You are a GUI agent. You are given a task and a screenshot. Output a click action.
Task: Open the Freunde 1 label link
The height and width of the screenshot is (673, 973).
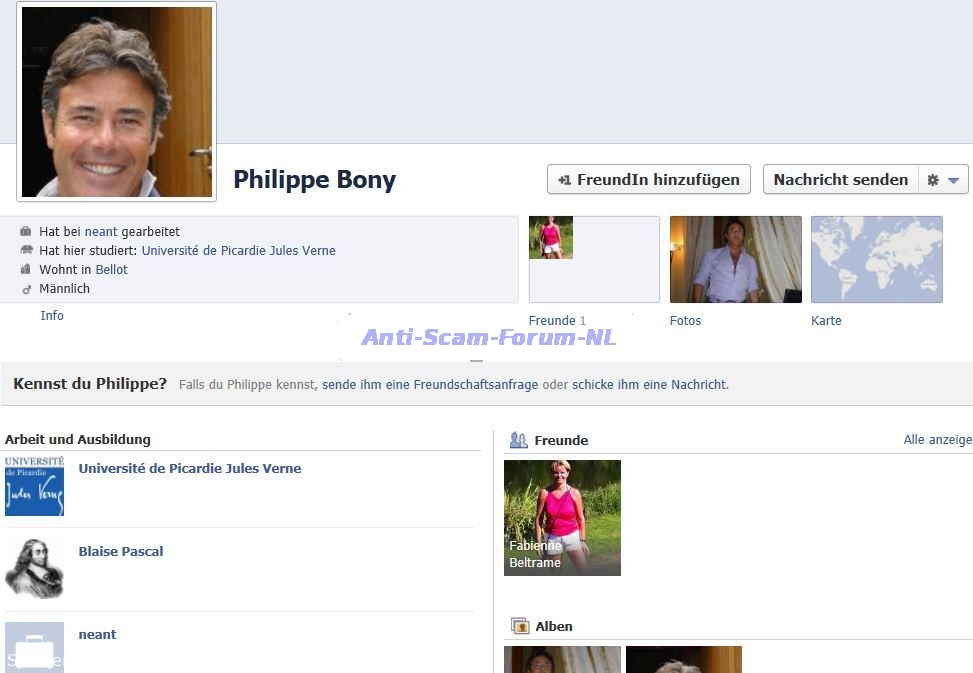tap(557, 321)
